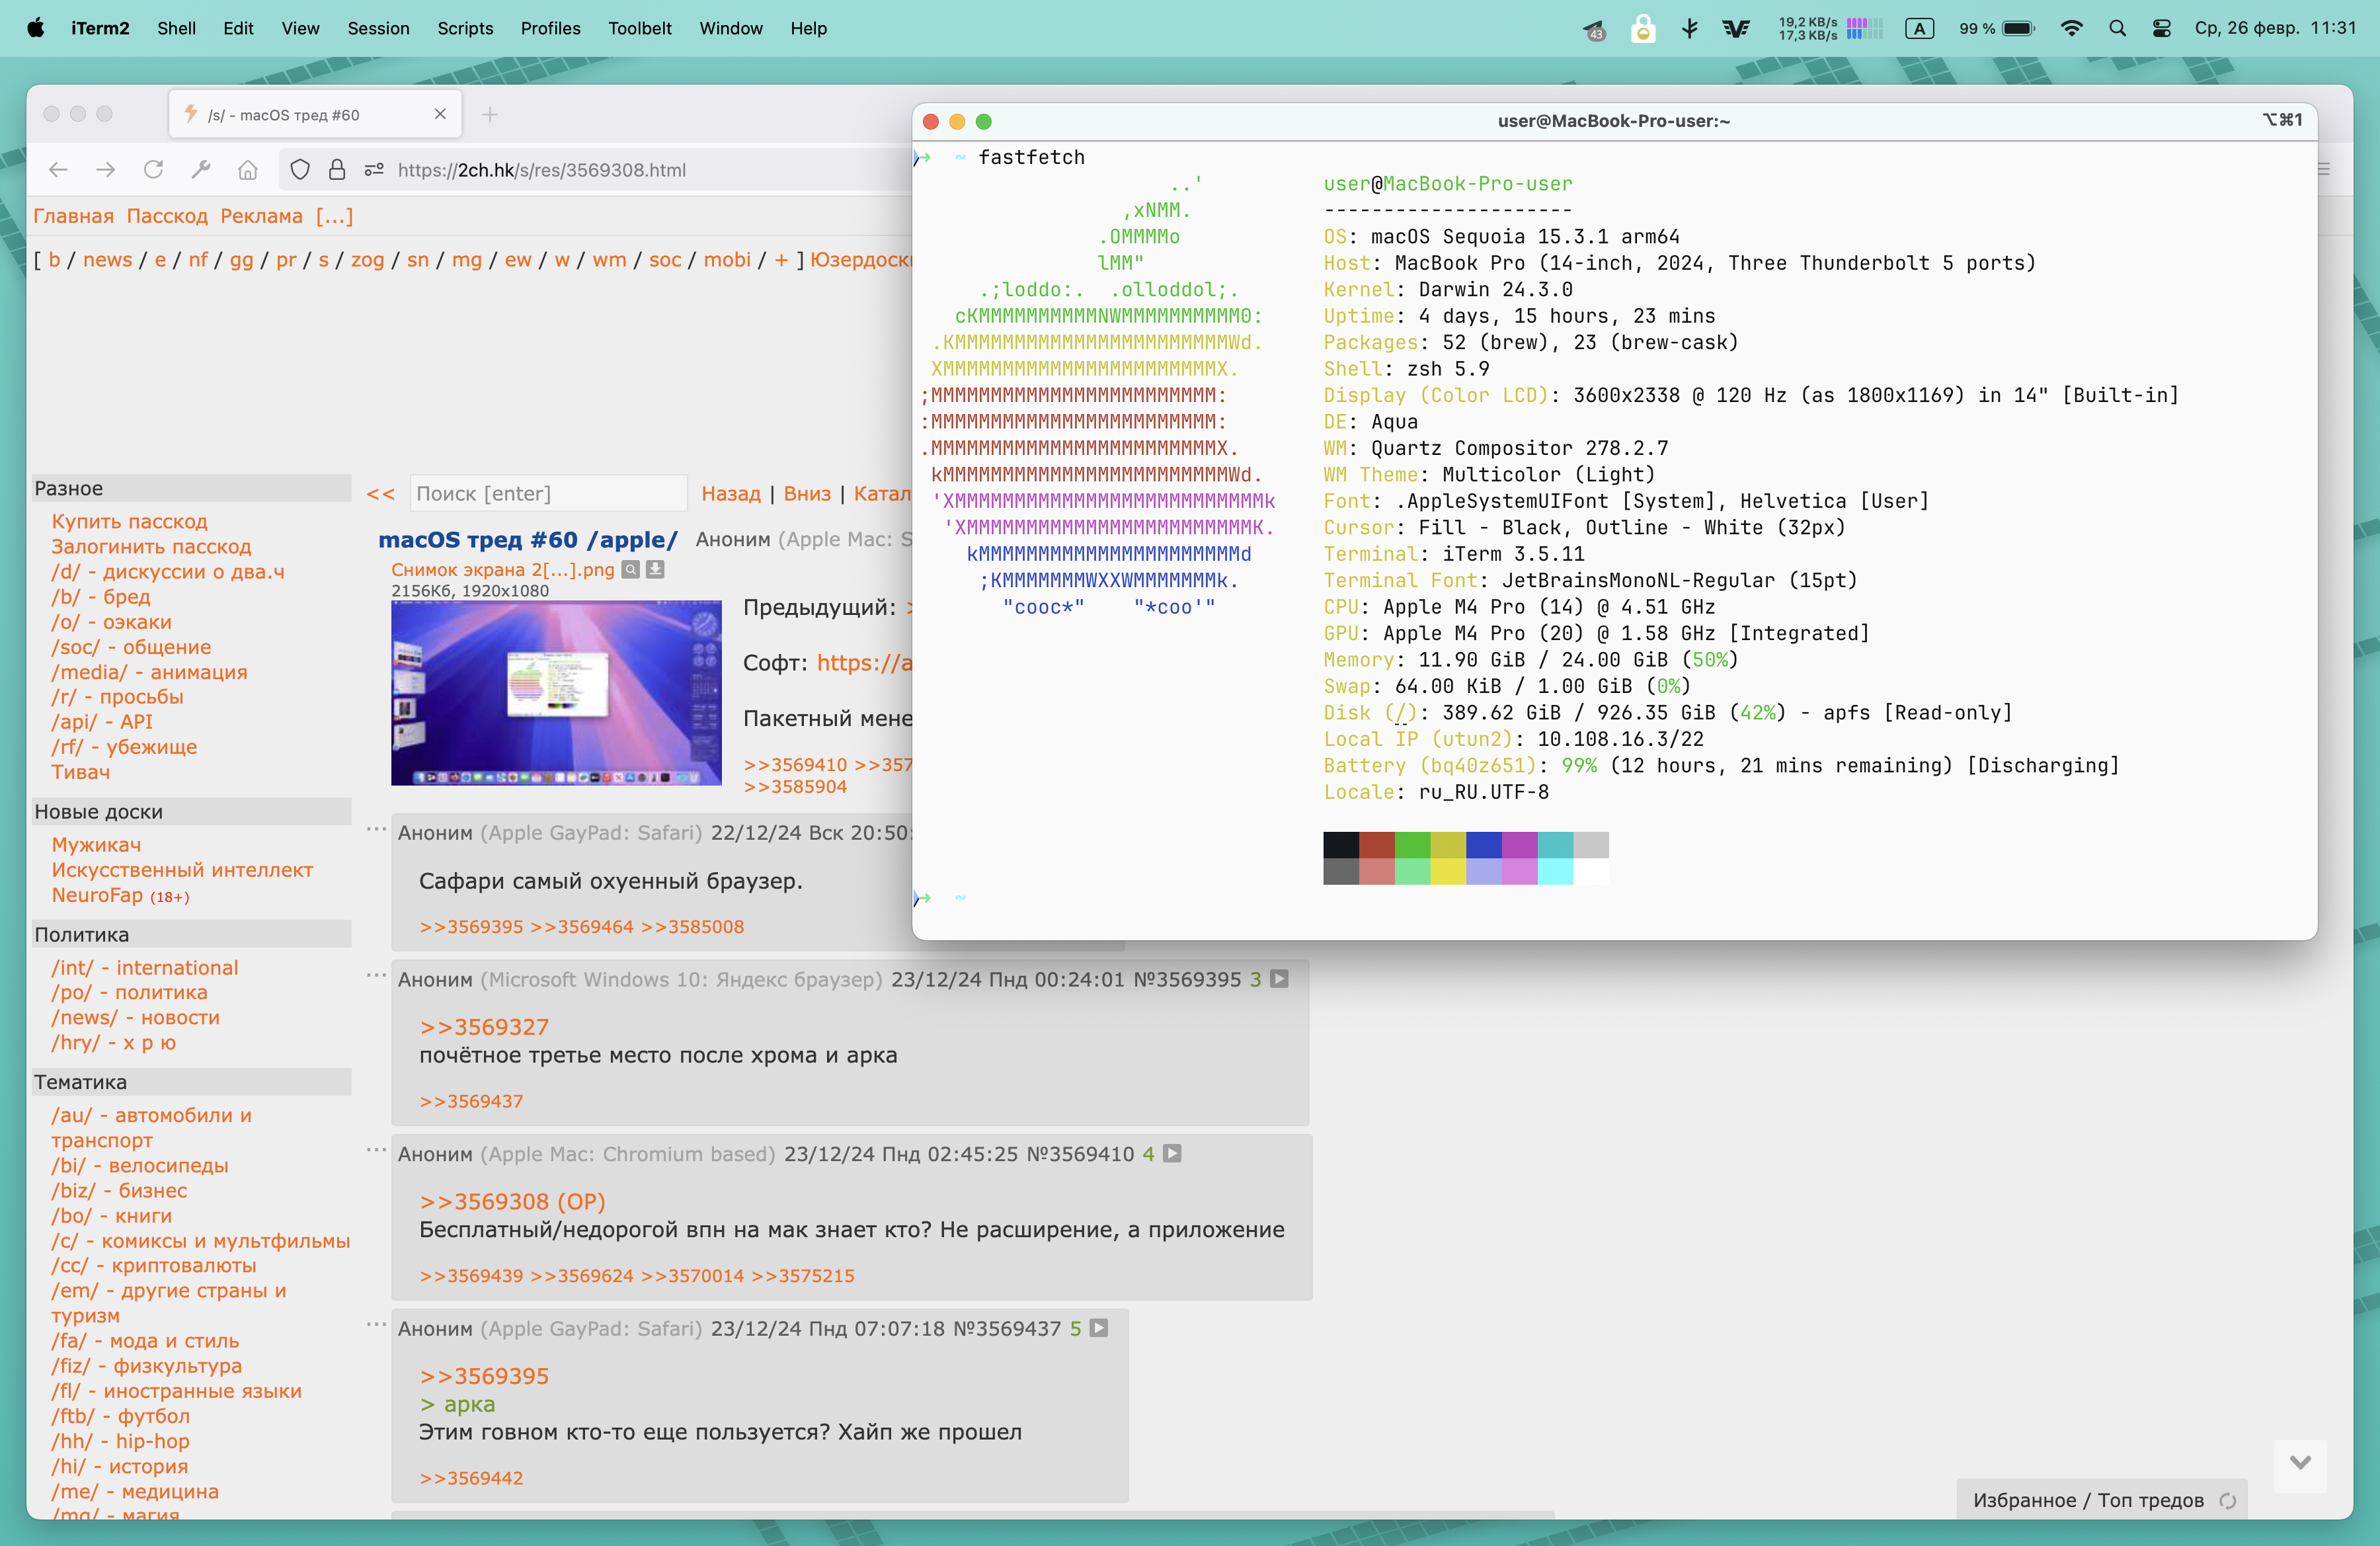Go back in the browser
This screenshot has width=2380, height=1546.
58,170
